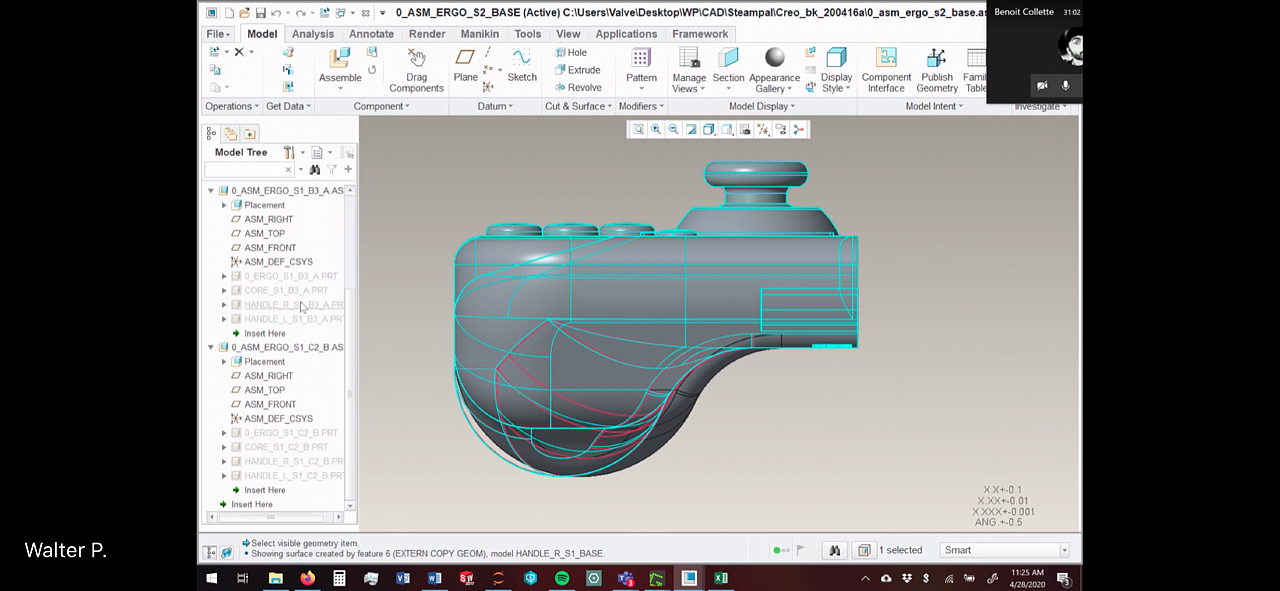Open Spotify from the Windows taskbar
Image resolution: width=1280 pixels, height=591 pixels.
[x=562, y=578]
